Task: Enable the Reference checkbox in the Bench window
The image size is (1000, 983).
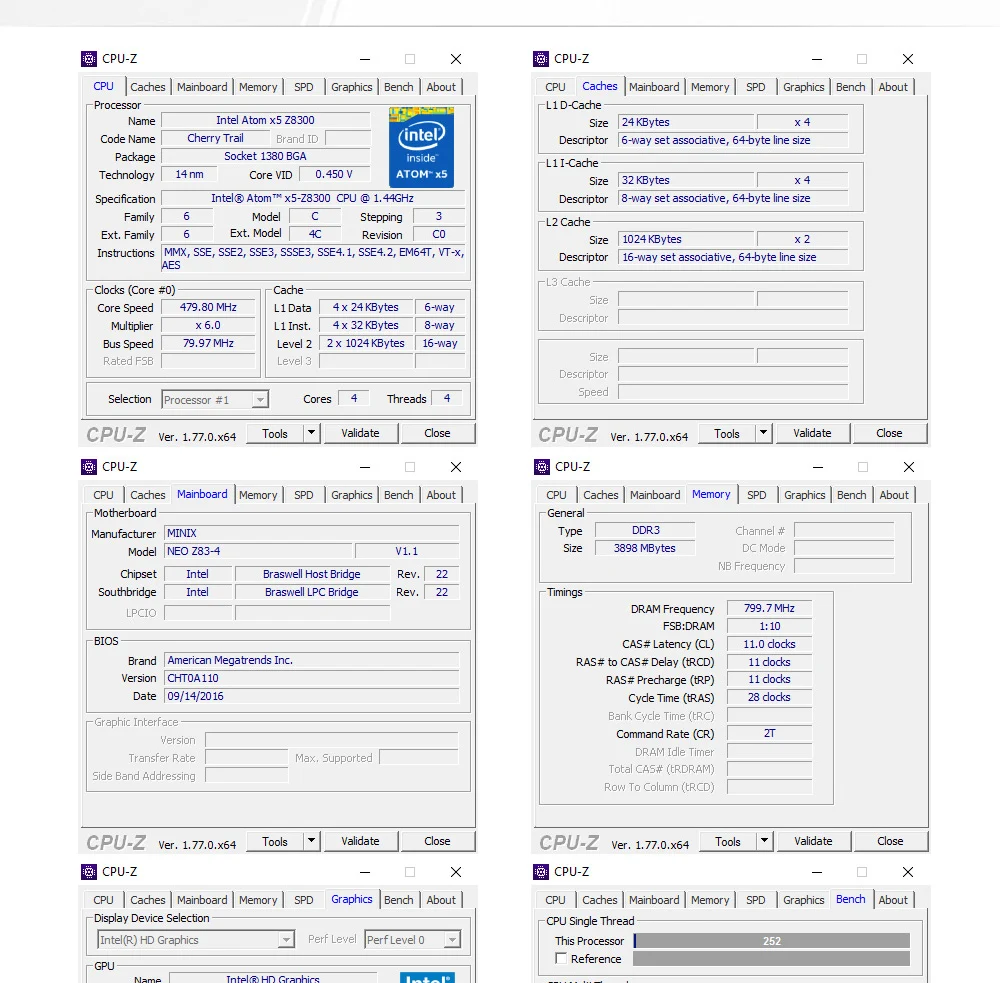Action: click(561, 959)
